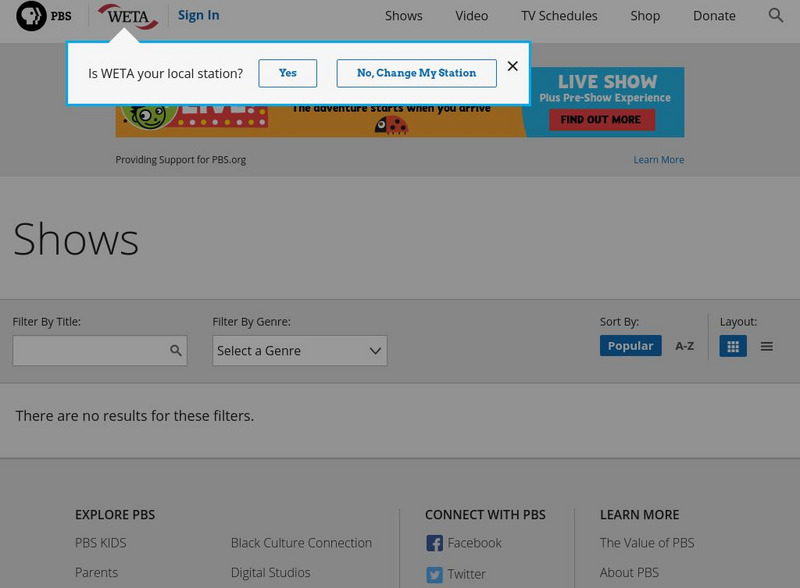Open Donate in the top navigation
The width and height of the screenshot is (800, 588).
click(714, 16)
